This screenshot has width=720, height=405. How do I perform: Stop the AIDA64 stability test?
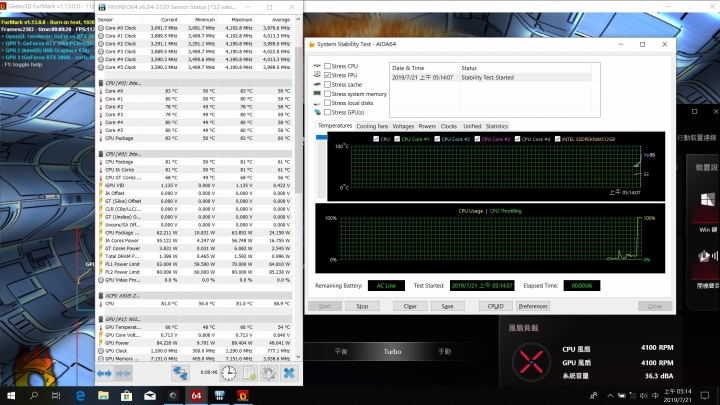pos(362,306)
